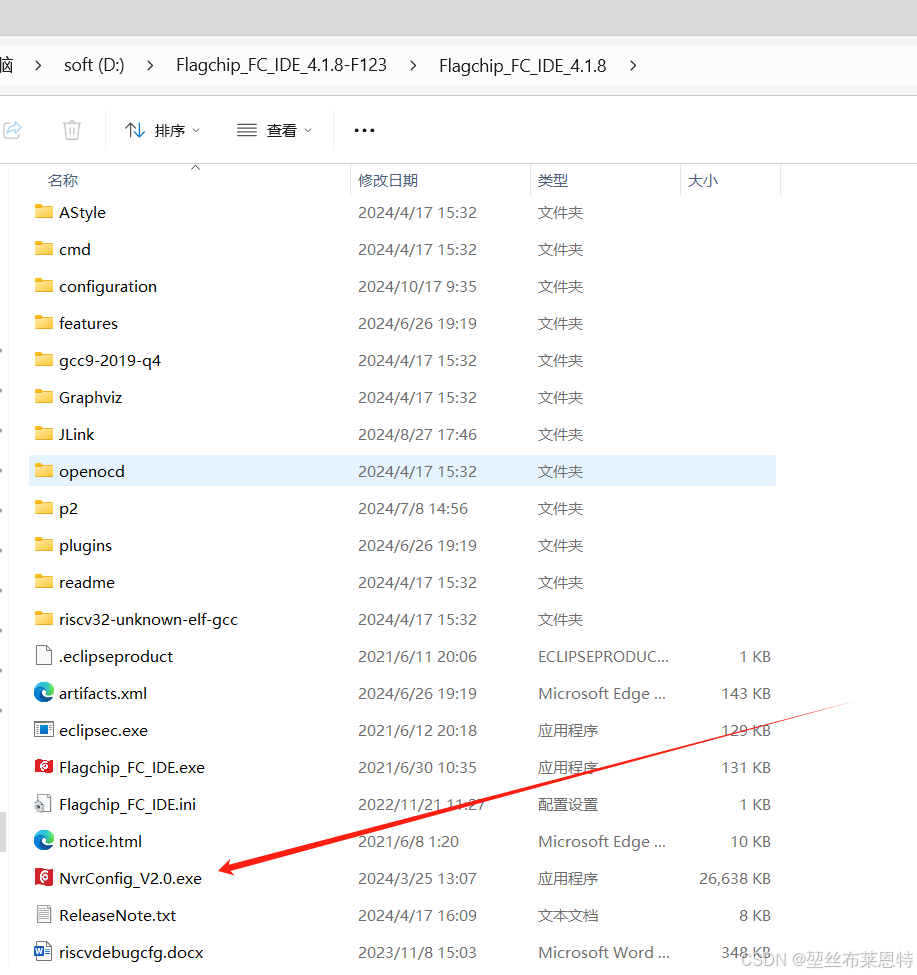Click the Flagchip_FC_IDE_4.1.8 breadcrumb
This screenshot has height=975, width=917.
[x=522, y=66]
